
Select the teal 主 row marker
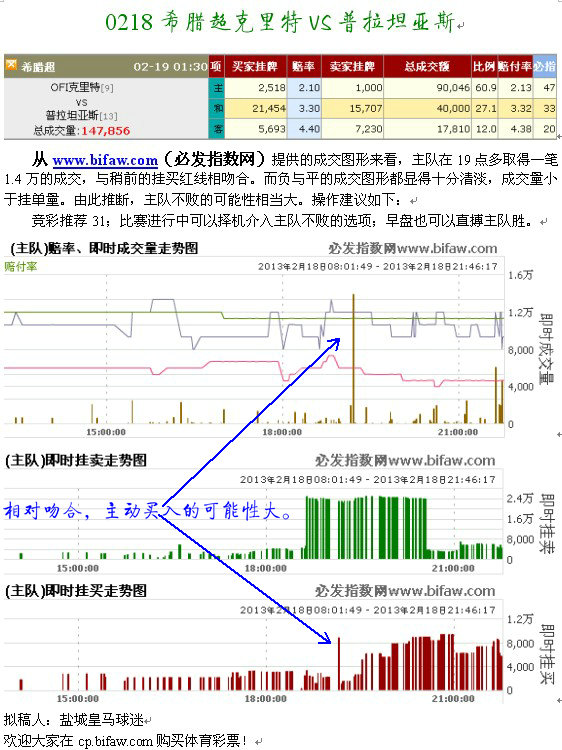(x=218, y=88)
